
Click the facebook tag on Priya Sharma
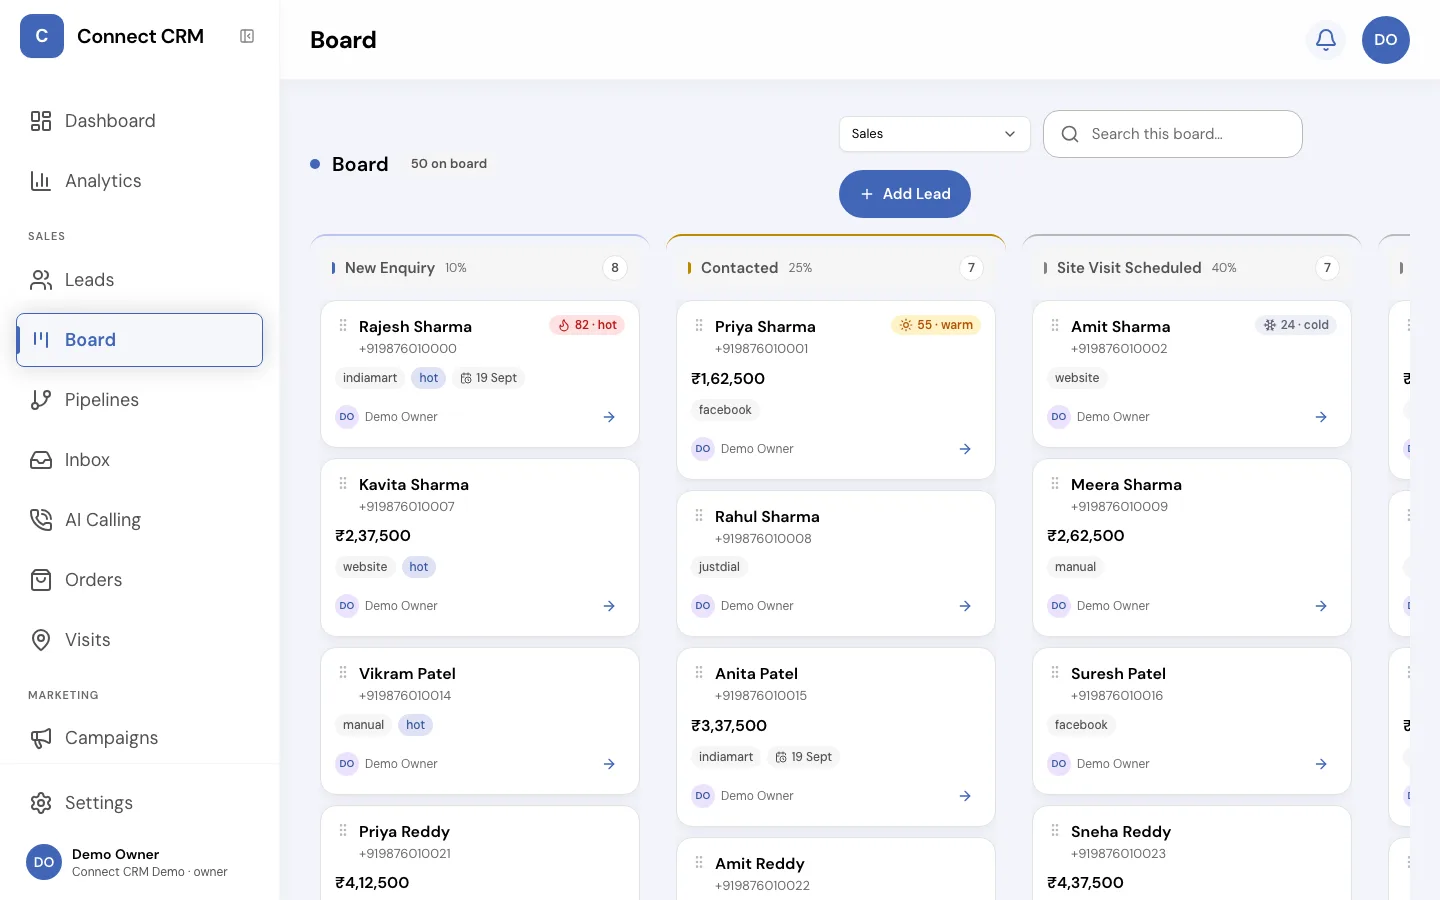pos(725,410)
